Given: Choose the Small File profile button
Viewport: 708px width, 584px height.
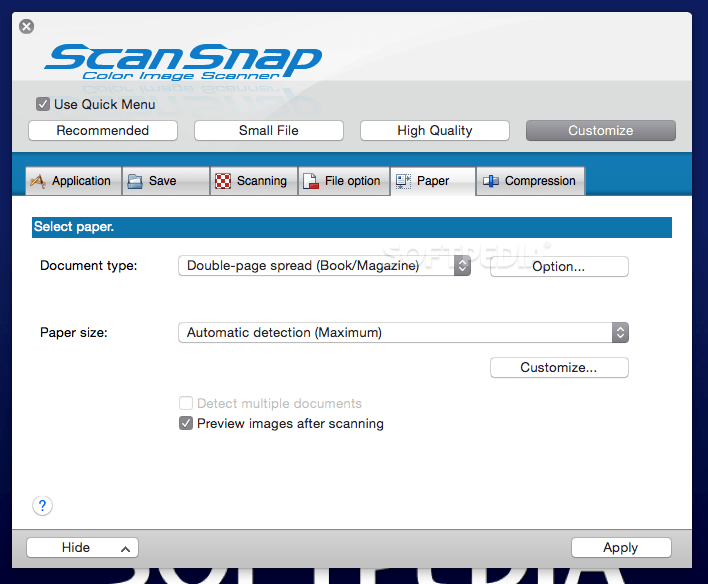Looking at the screenshot, I should (x=269, y=131).
